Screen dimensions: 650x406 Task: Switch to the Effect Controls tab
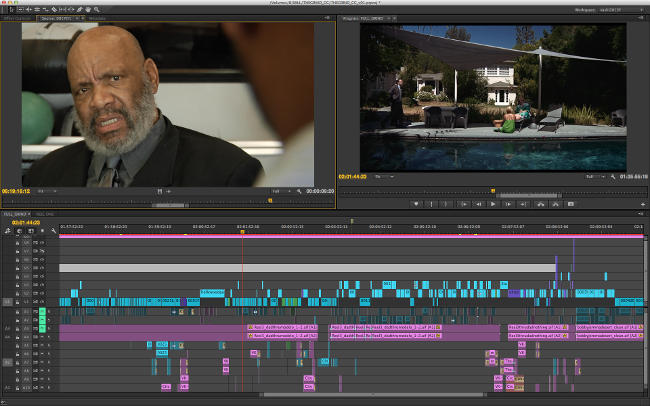pos(17,18)
